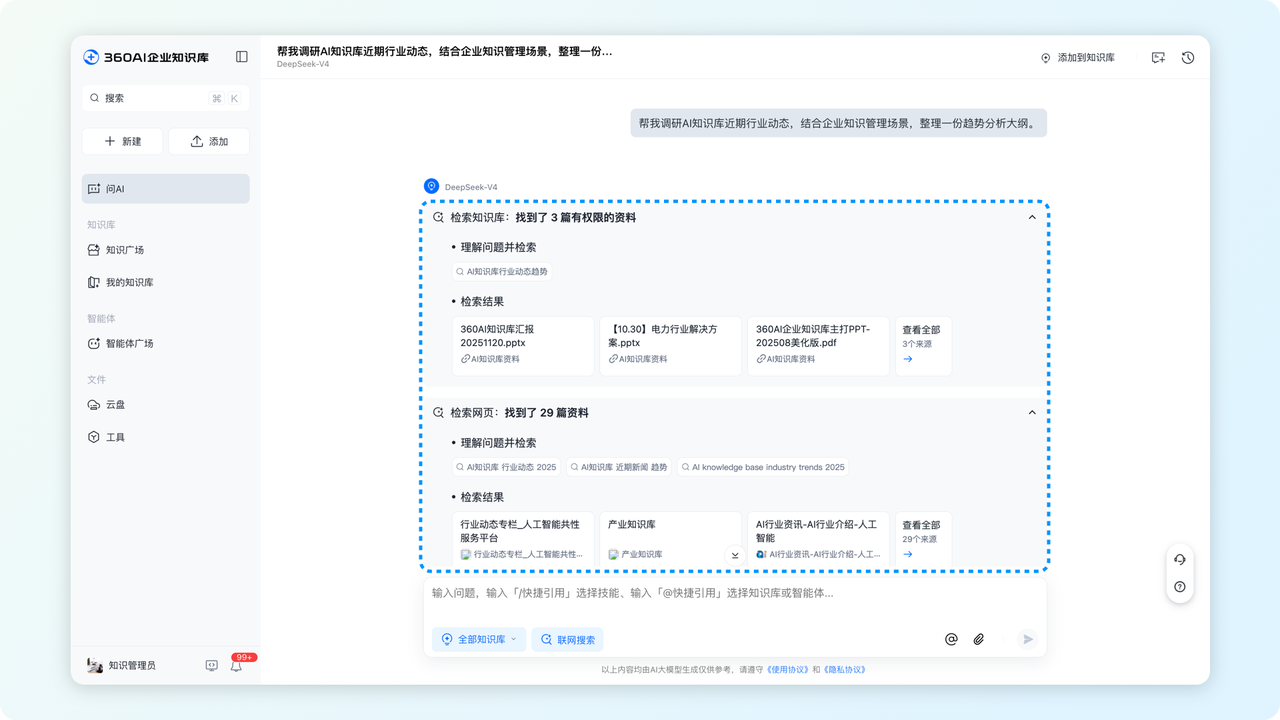Click the 知识管理员 user avatar
Viewport: 1280px width, 720px height.
pyautogui.click(x=95, y=665)
